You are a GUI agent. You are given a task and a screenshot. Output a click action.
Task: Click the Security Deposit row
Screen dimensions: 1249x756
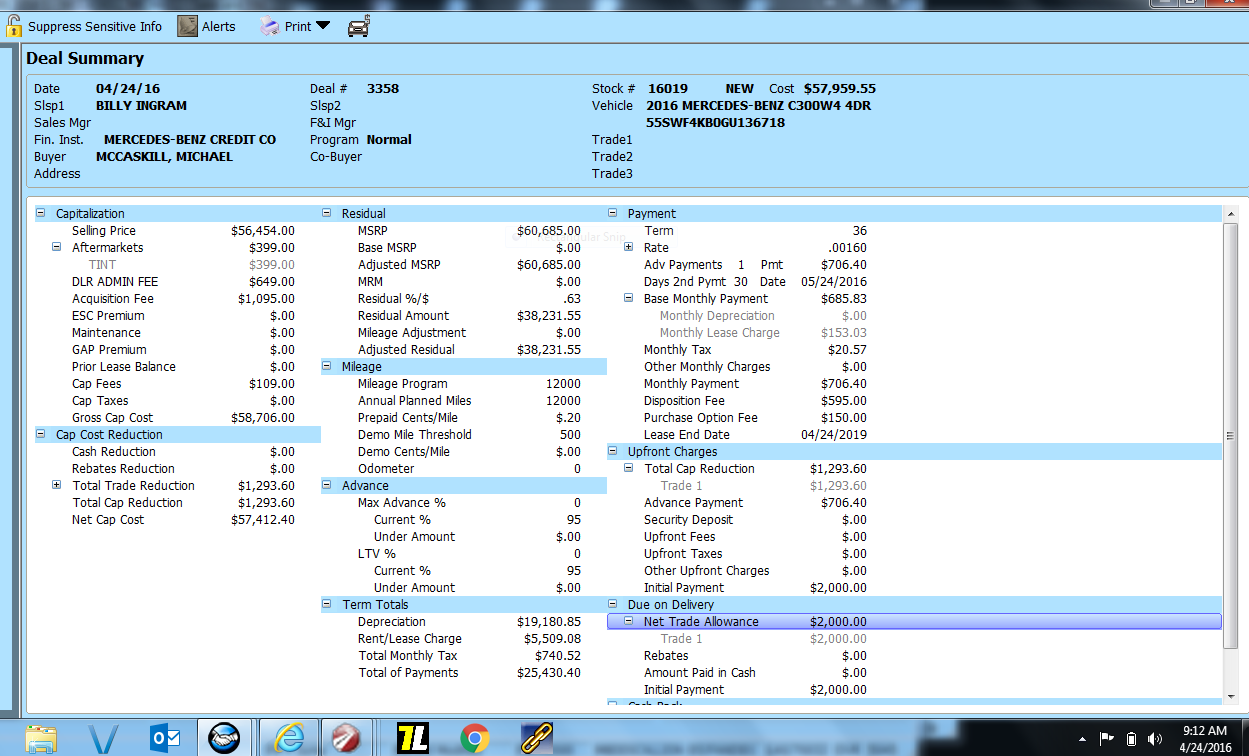pyautogui.click(x=915, y=519)
